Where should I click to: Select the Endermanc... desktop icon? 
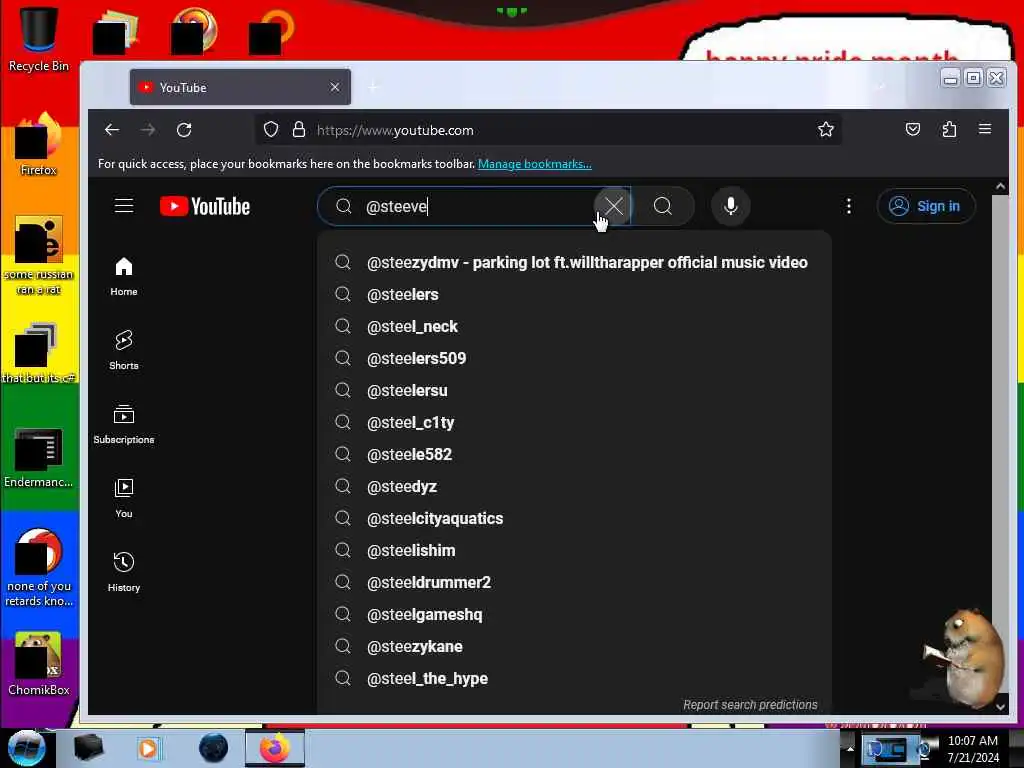pos(39,456)
